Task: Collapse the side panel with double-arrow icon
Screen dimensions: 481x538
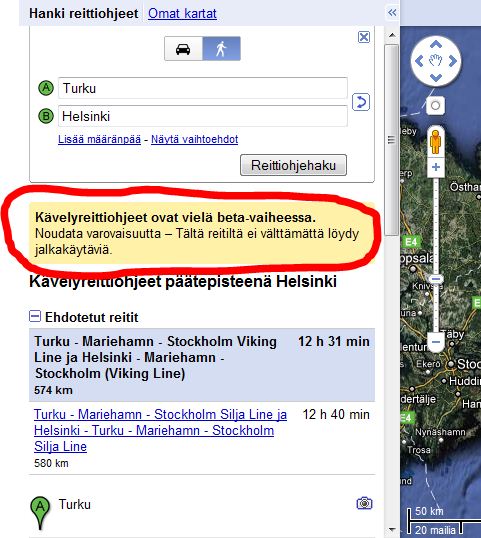Action: point(392,13)
